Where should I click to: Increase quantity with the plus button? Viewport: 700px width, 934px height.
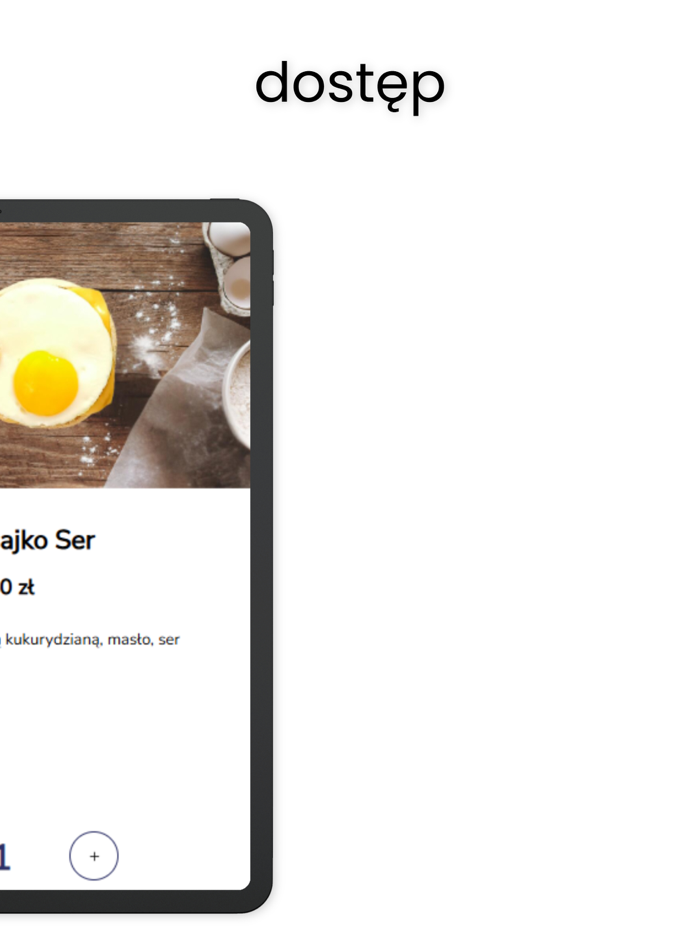(x=94, y=855)
